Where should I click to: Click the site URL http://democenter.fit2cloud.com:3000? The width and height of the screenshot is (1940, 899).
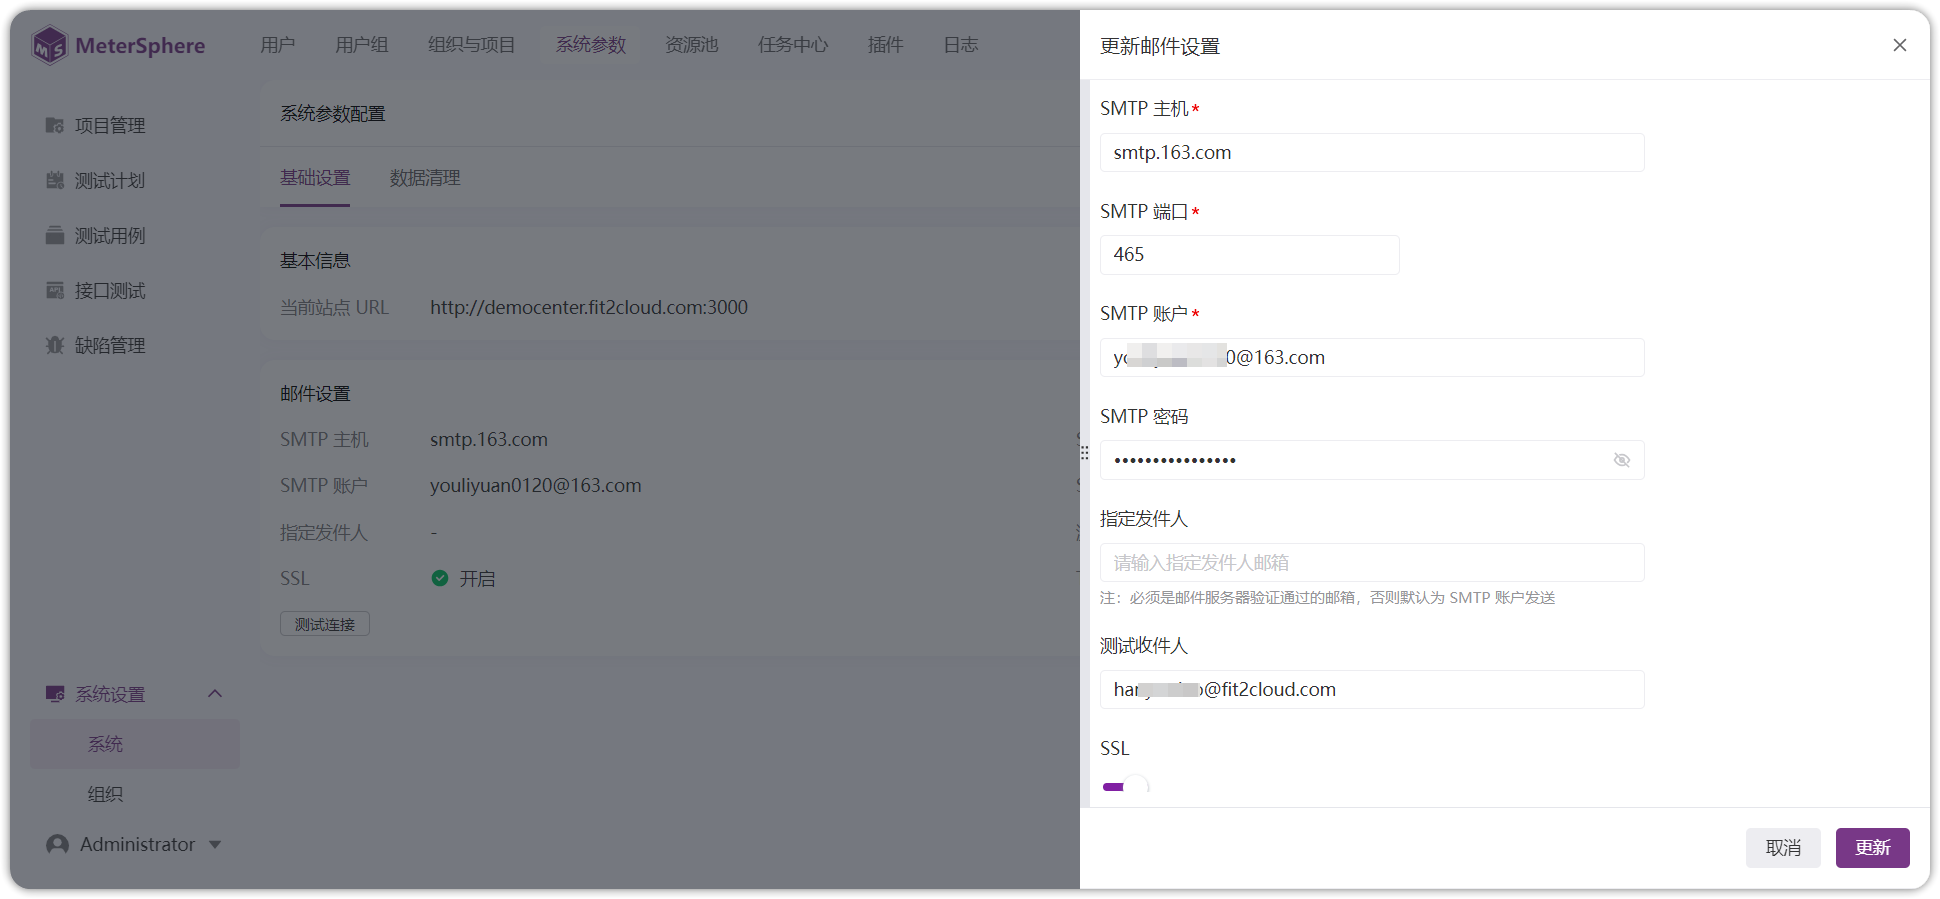(589, 308)
